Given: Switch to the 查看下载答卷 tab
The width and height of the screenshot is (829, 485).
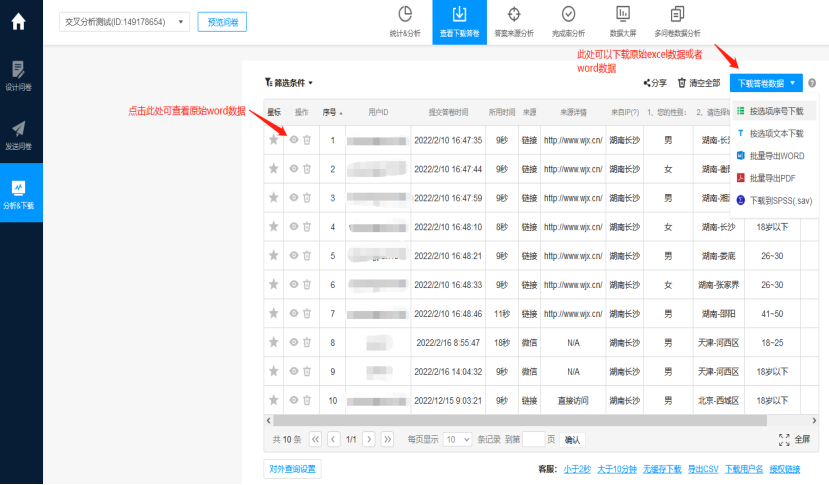Looking at the screenshot, I should [x=459, y=22].
